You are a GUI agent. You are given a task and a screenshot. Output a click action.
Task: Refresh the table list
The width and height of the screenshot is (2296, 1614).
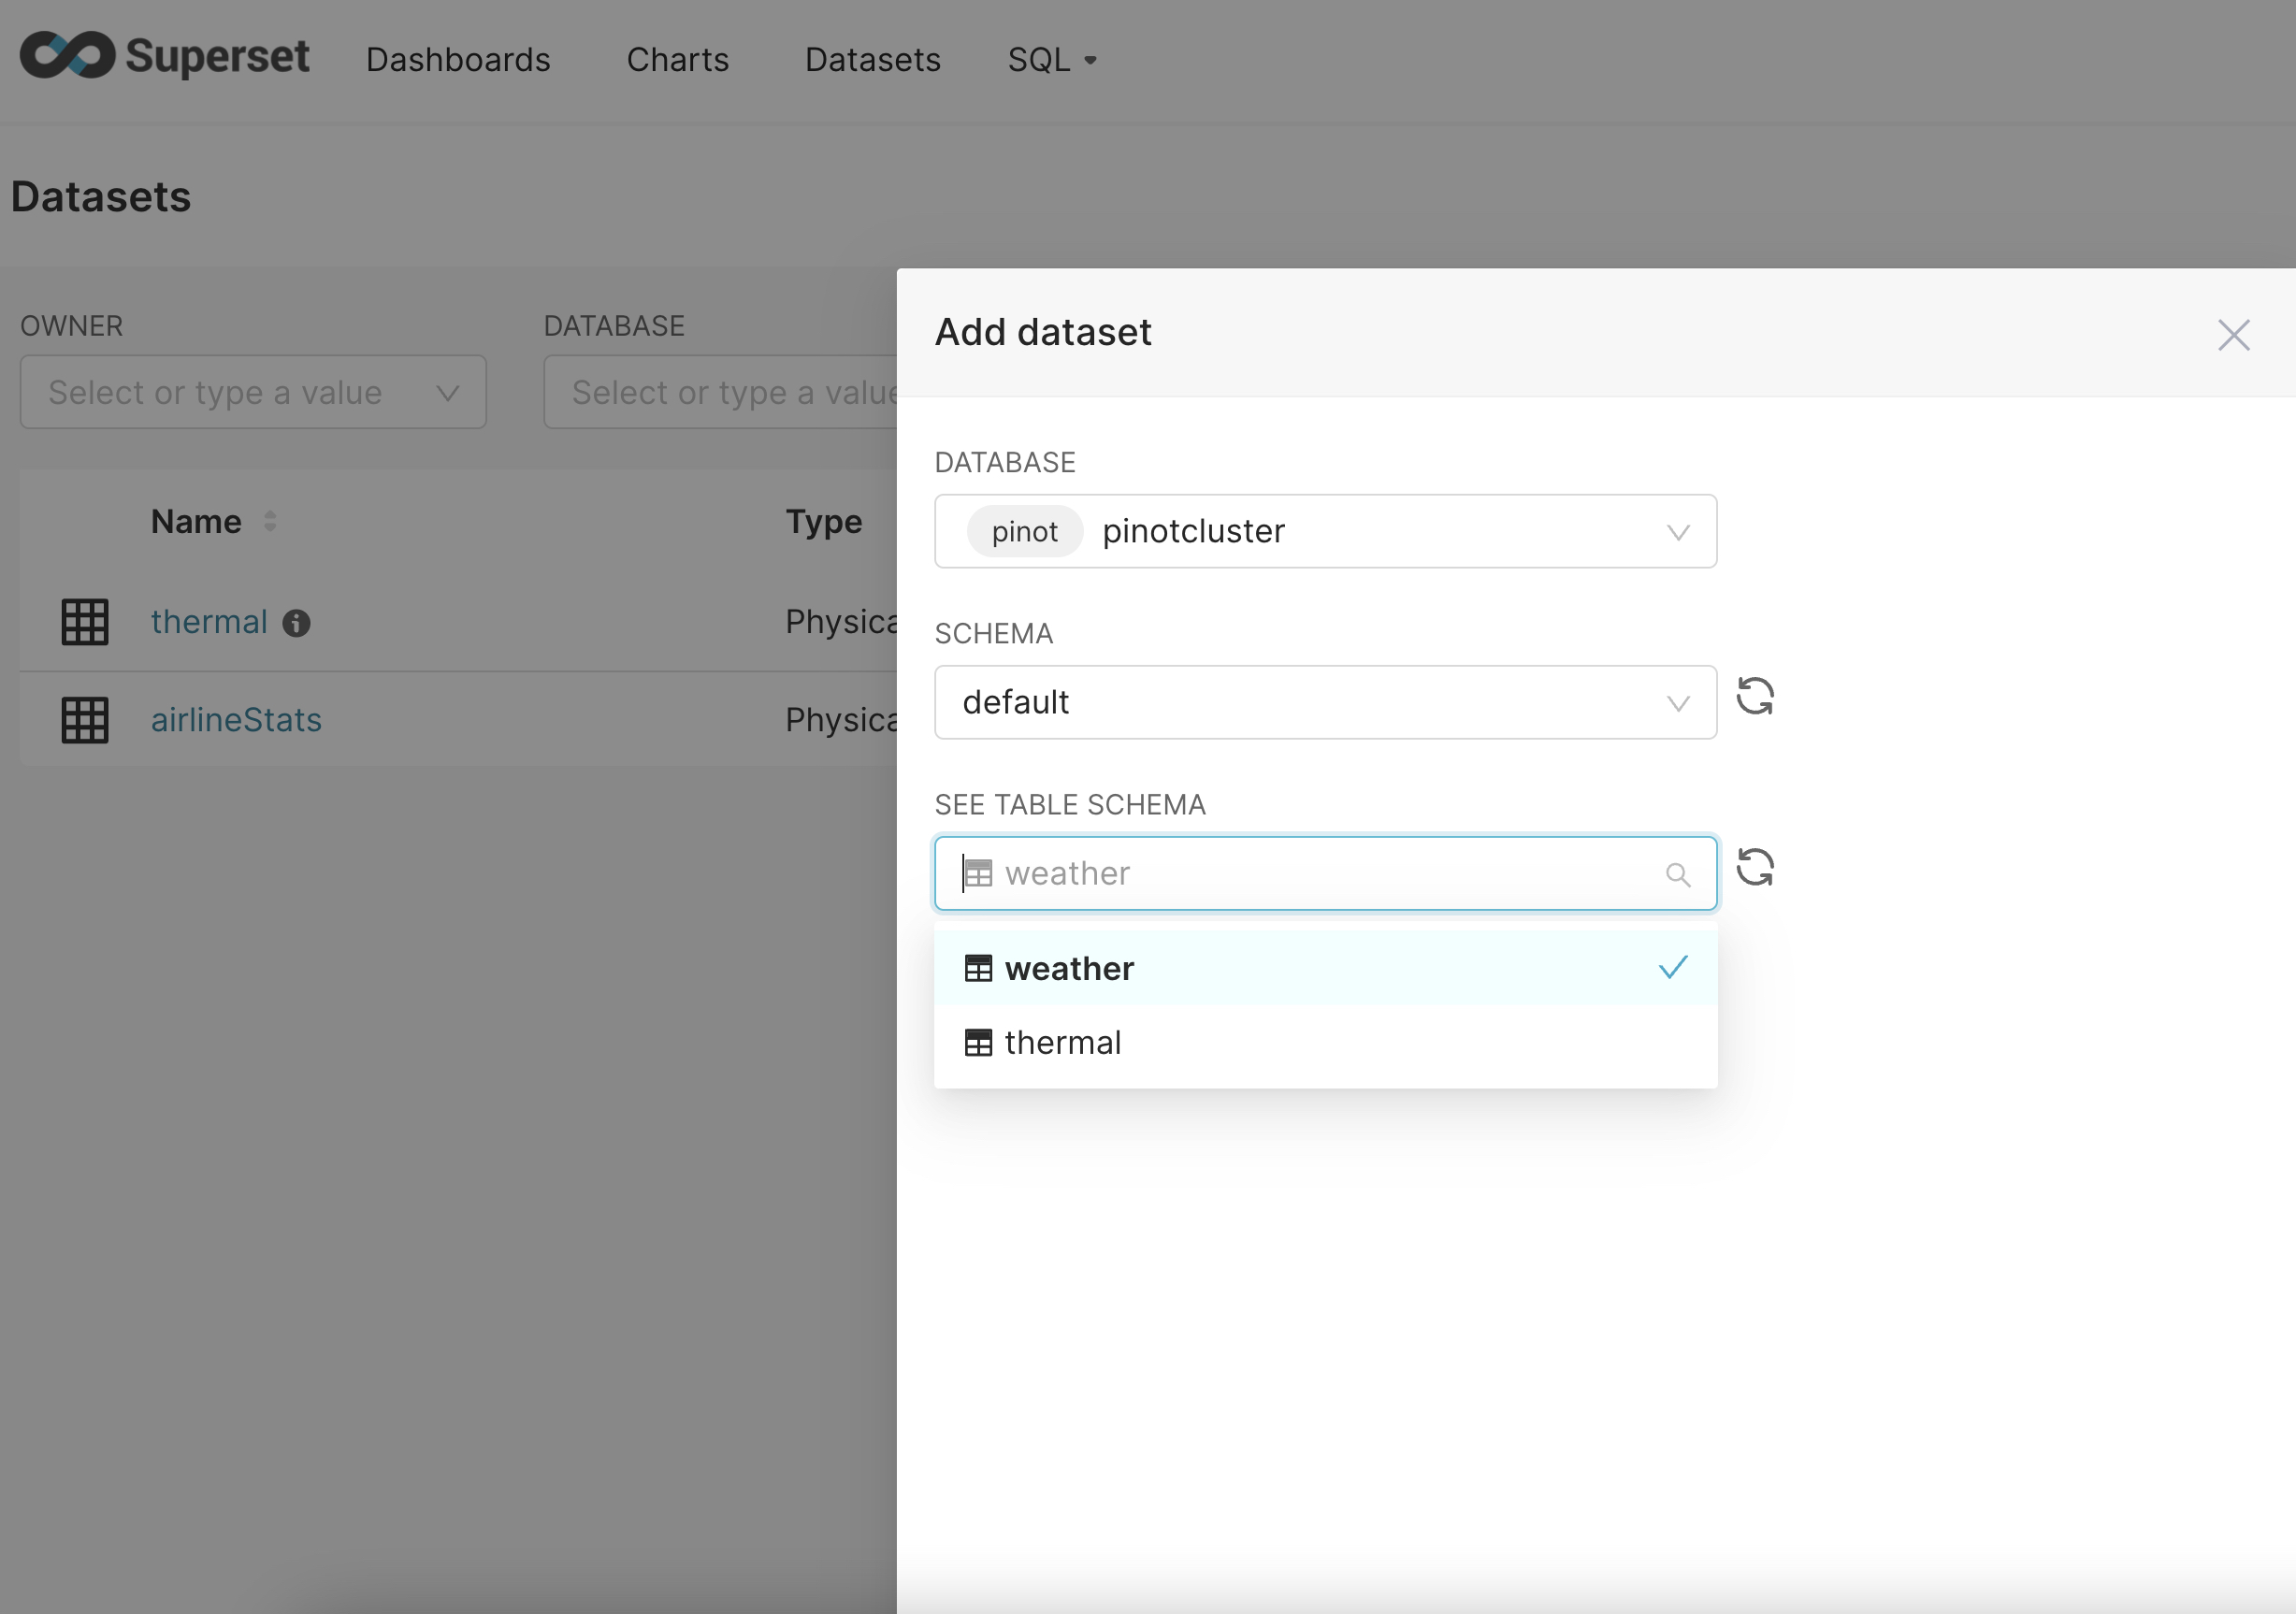[1754, 868]
